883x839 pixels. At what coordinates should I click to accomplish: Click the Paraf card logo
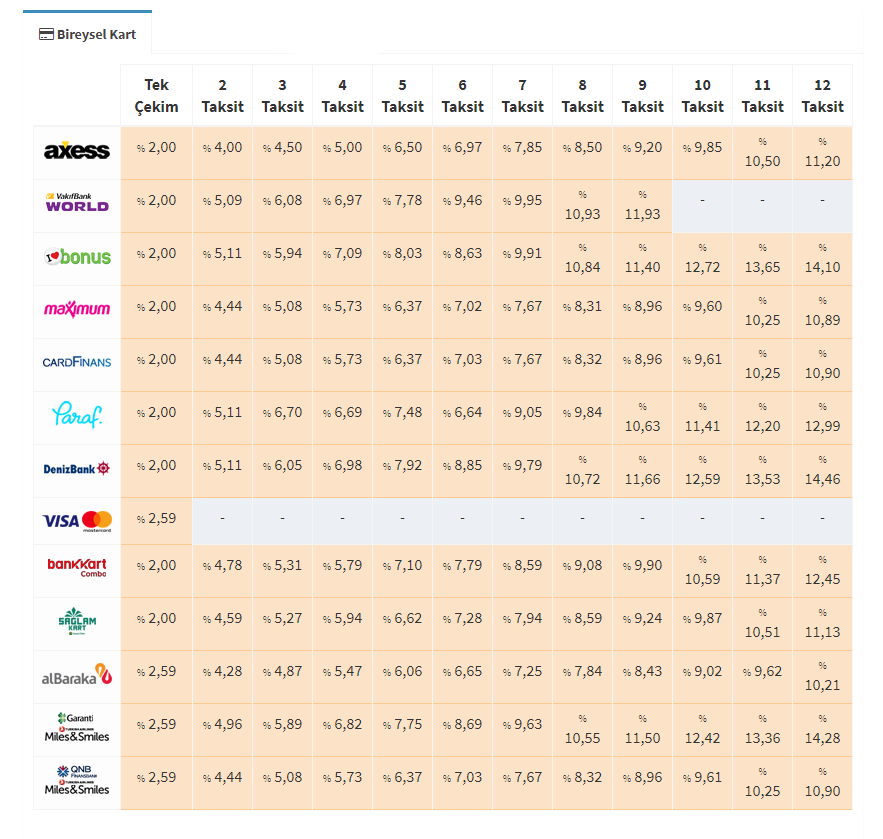[77, 415]
